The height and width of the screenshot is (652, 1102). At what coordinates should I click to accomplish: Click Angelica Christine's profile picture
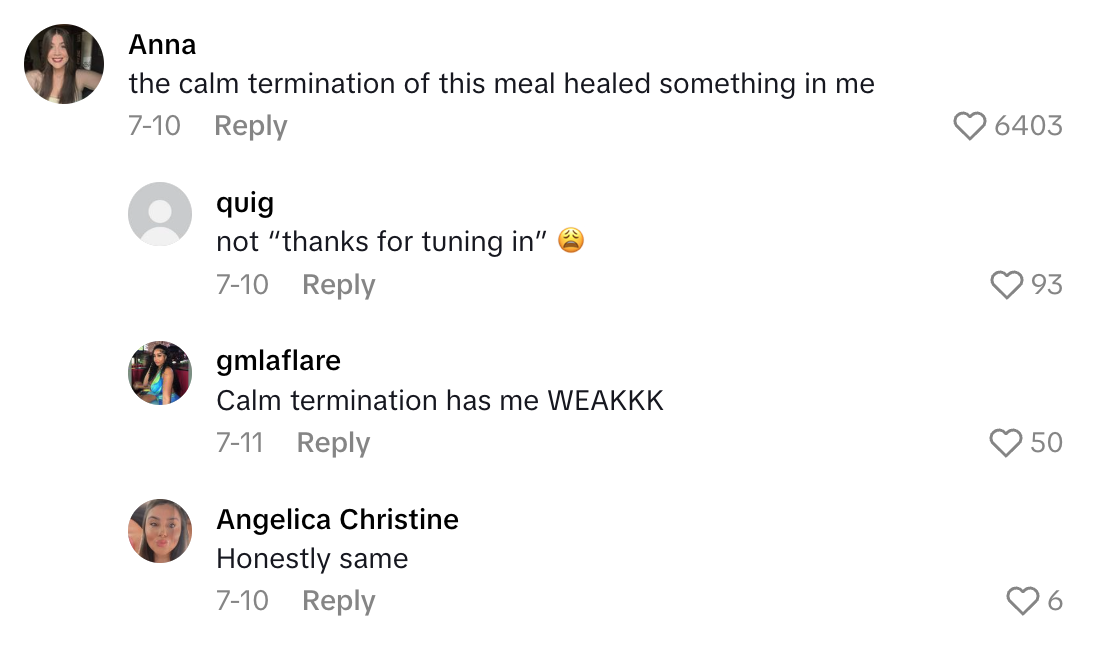[159, 531]
